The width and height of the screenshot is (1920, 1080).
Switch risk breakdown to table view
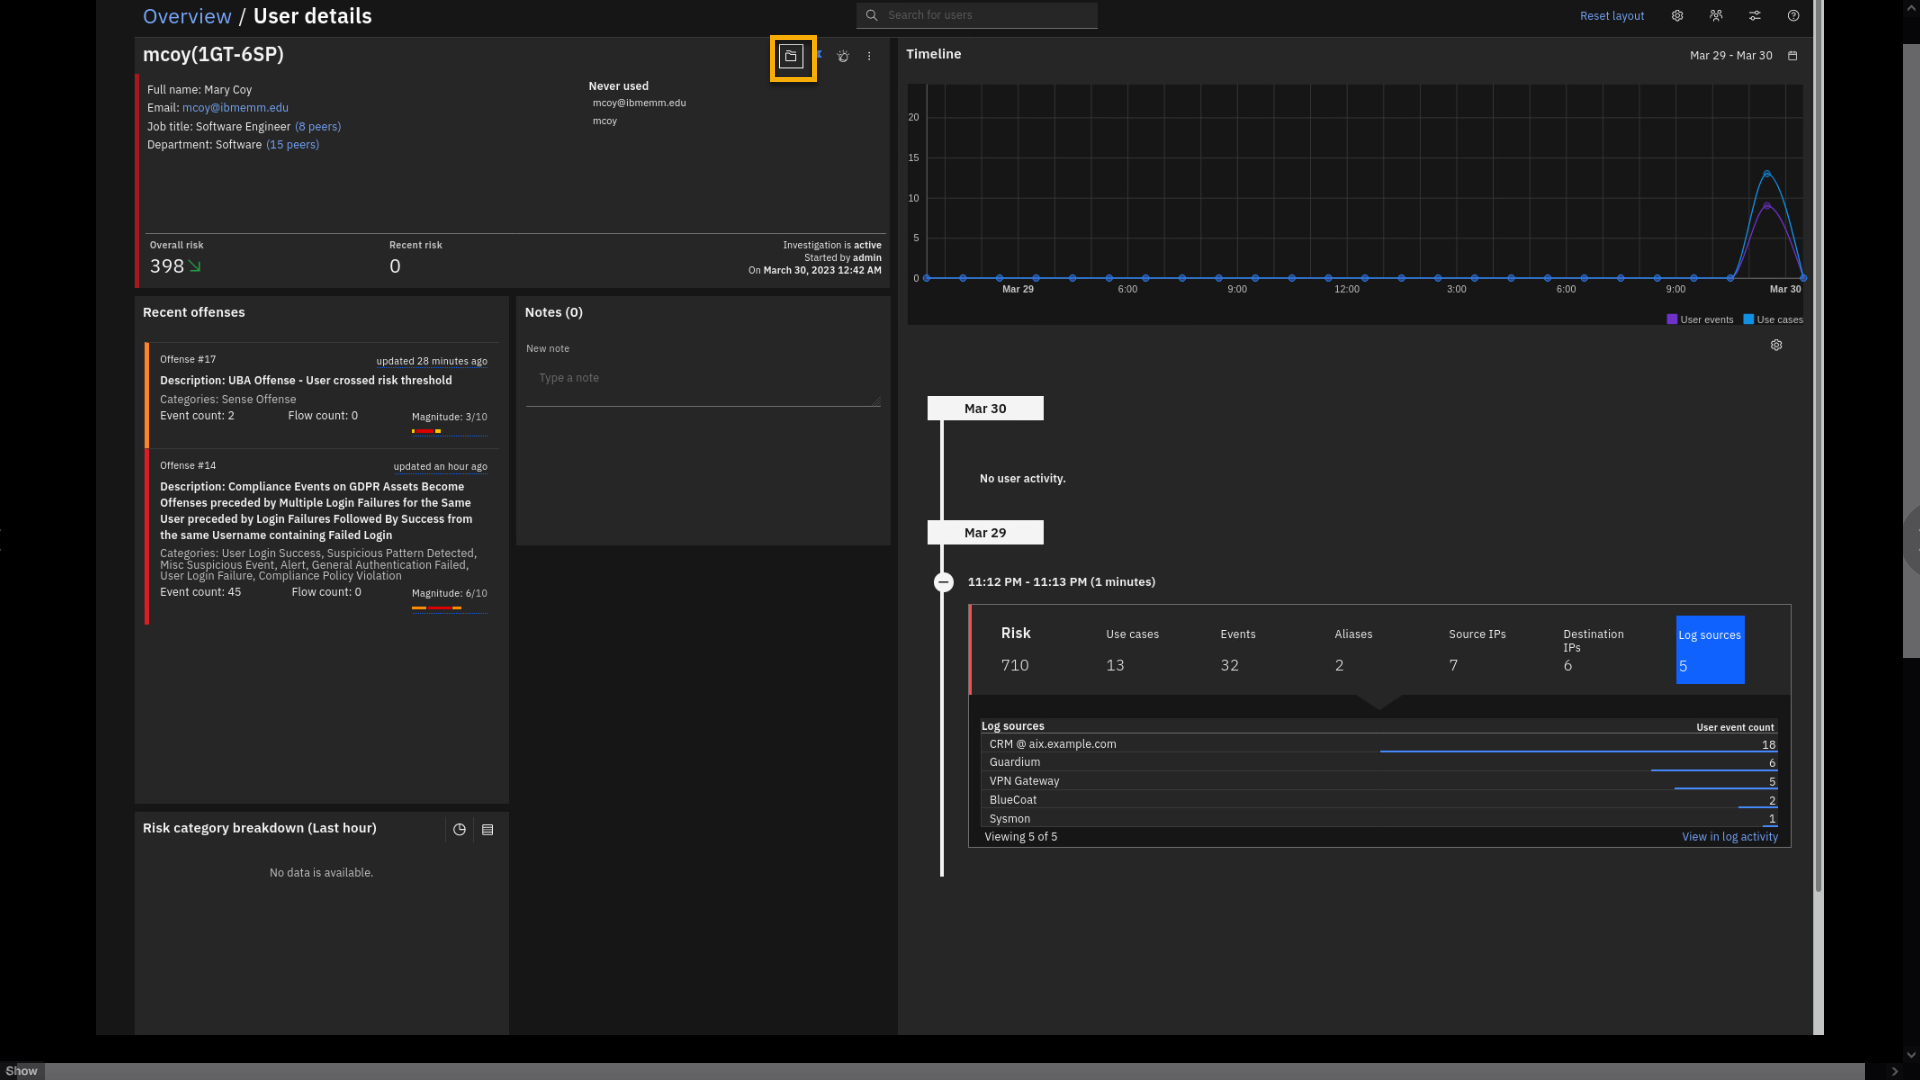[x=488, y=829]
